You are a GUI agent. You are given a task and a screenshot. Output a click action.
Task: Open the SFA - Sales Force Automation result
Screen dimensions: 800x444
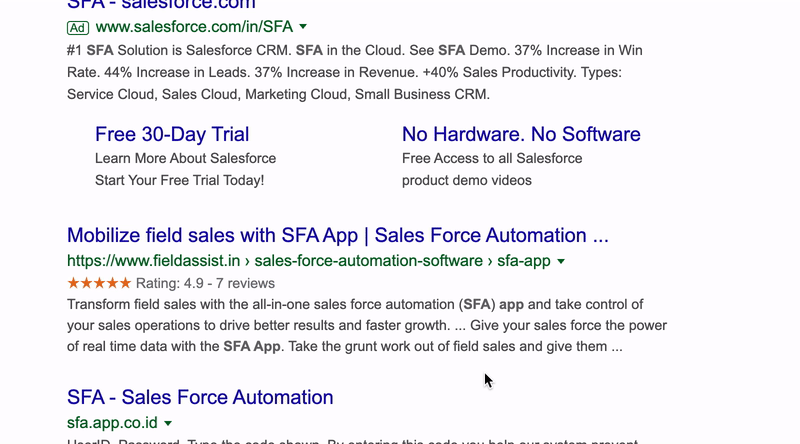(200, 397)
